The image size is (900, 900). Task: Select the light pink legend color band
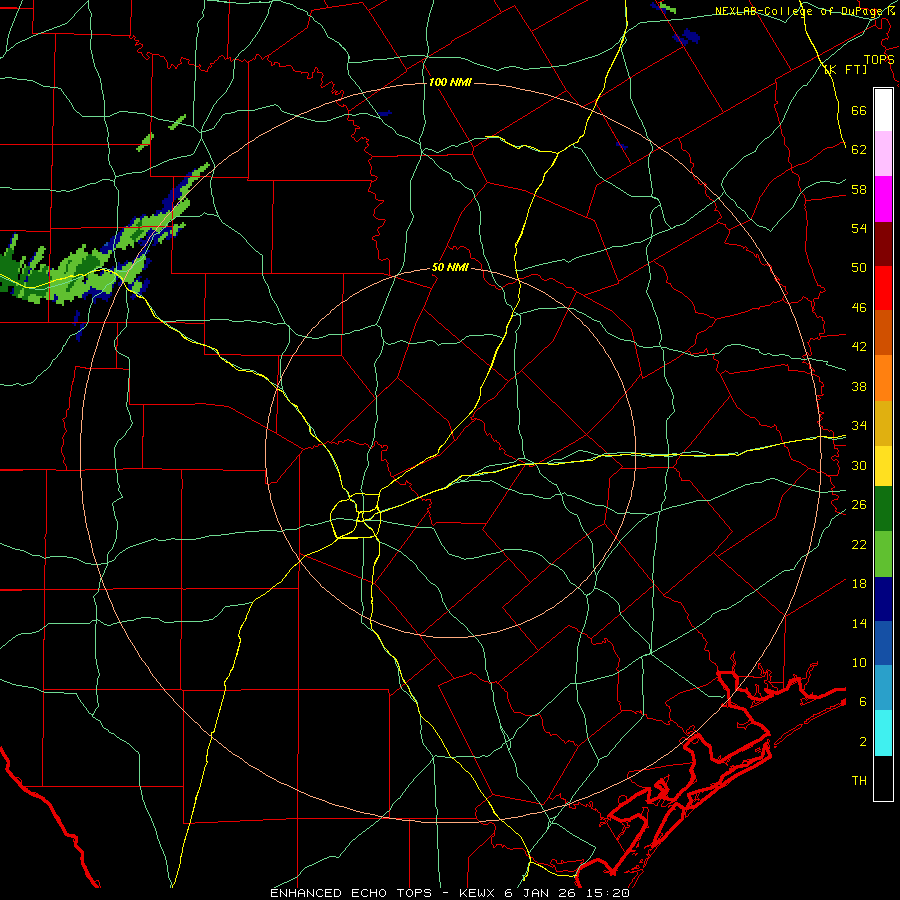(883, 153)
